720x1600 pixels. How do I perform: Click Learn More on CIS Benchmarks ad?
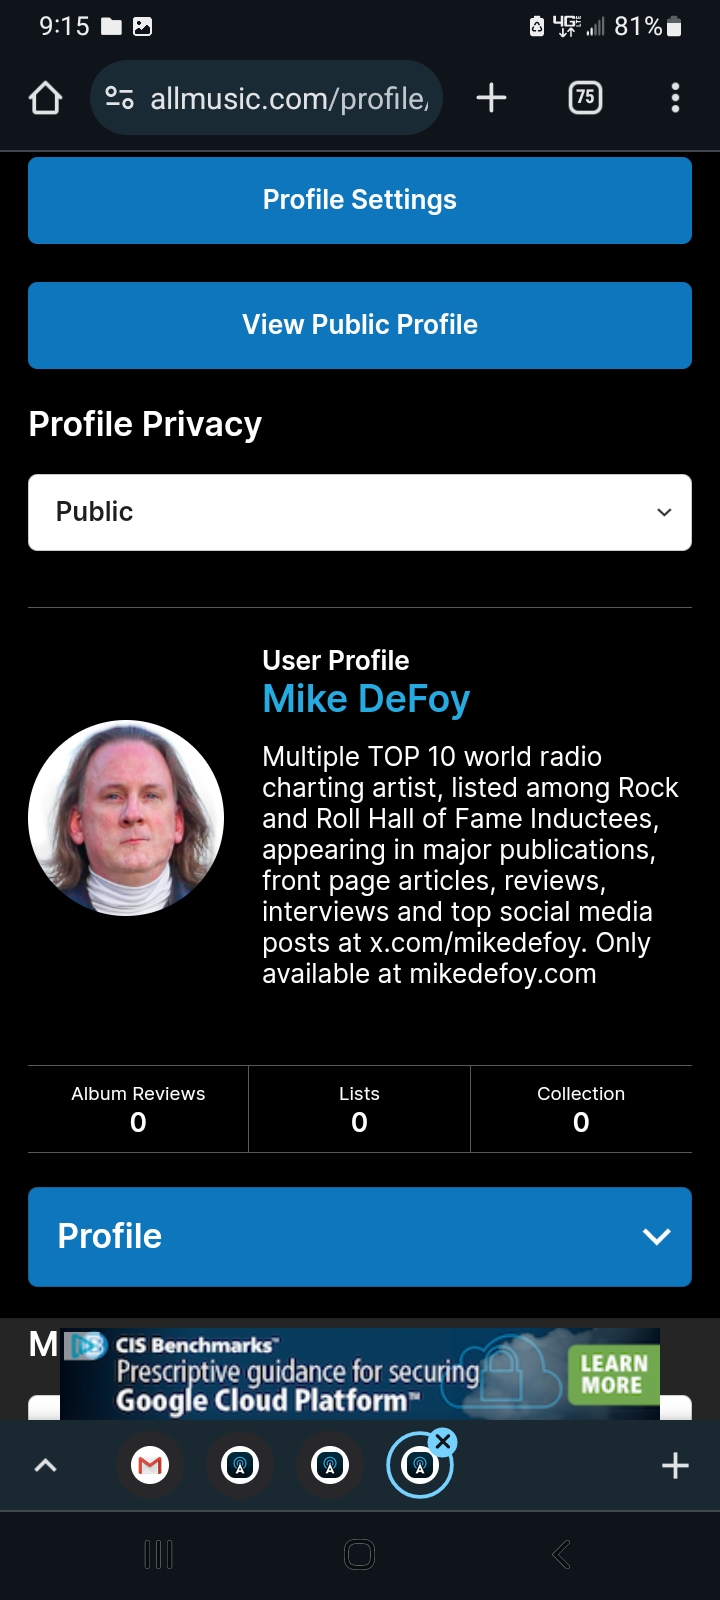[613, 1374]
